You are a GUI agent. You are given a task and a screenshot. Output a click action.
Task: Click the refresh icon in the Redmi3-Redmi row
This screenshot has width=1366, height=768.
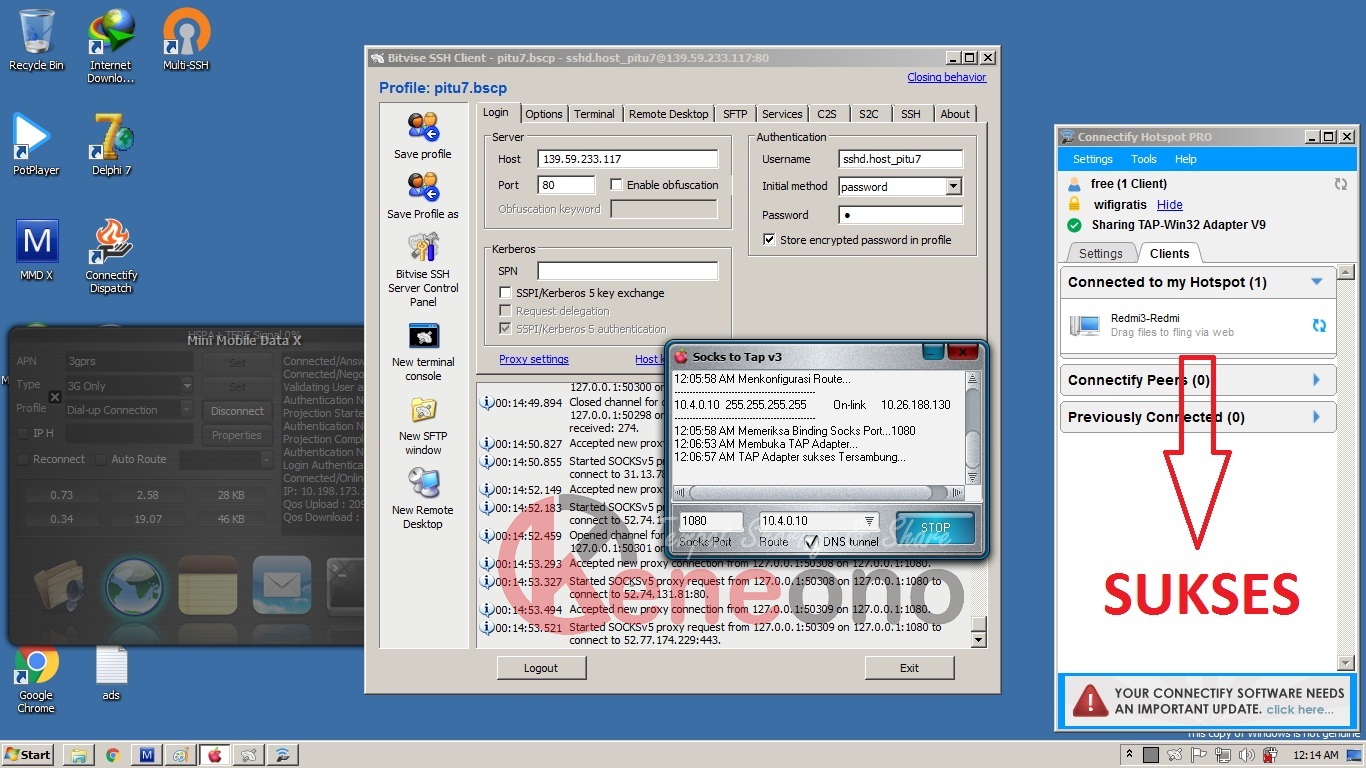(1319, 325)
